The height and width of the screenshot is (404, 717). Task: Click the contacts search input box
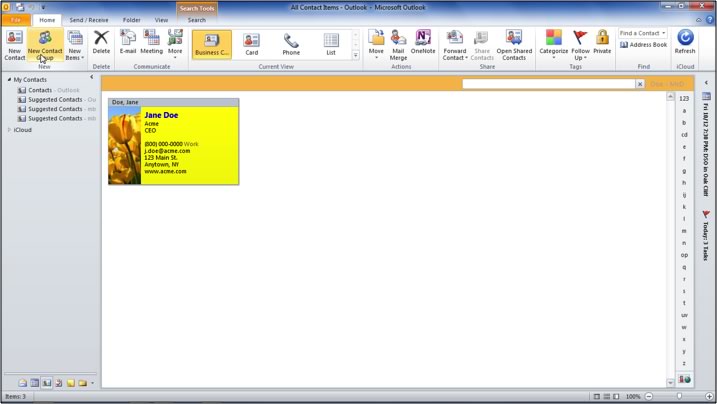tap(548, 84)
